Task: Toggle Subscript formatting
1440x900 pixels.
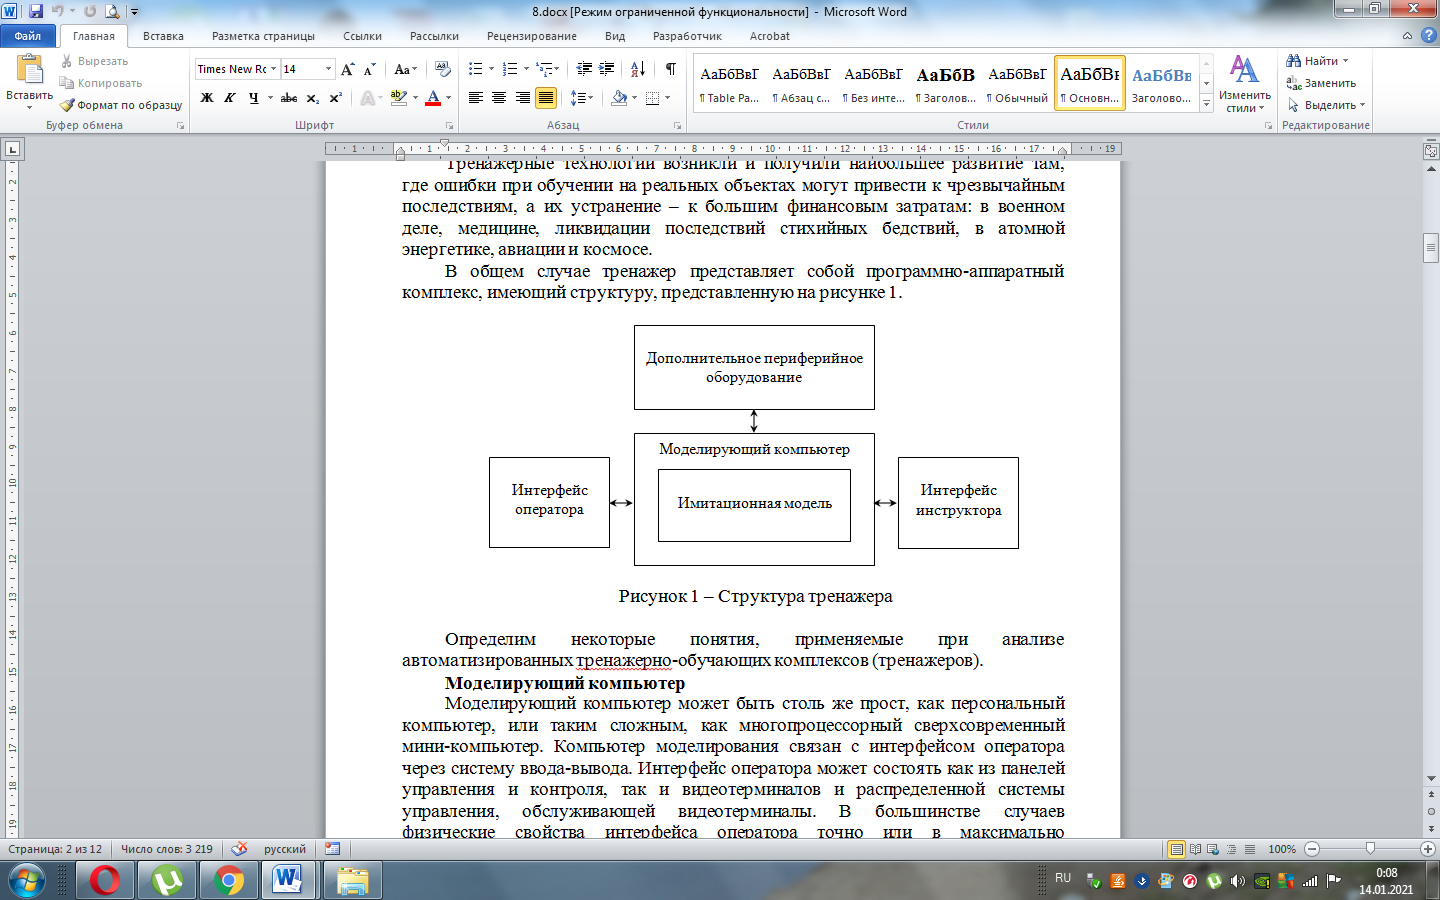Action: pyautogui.click(x=313, y=98)
